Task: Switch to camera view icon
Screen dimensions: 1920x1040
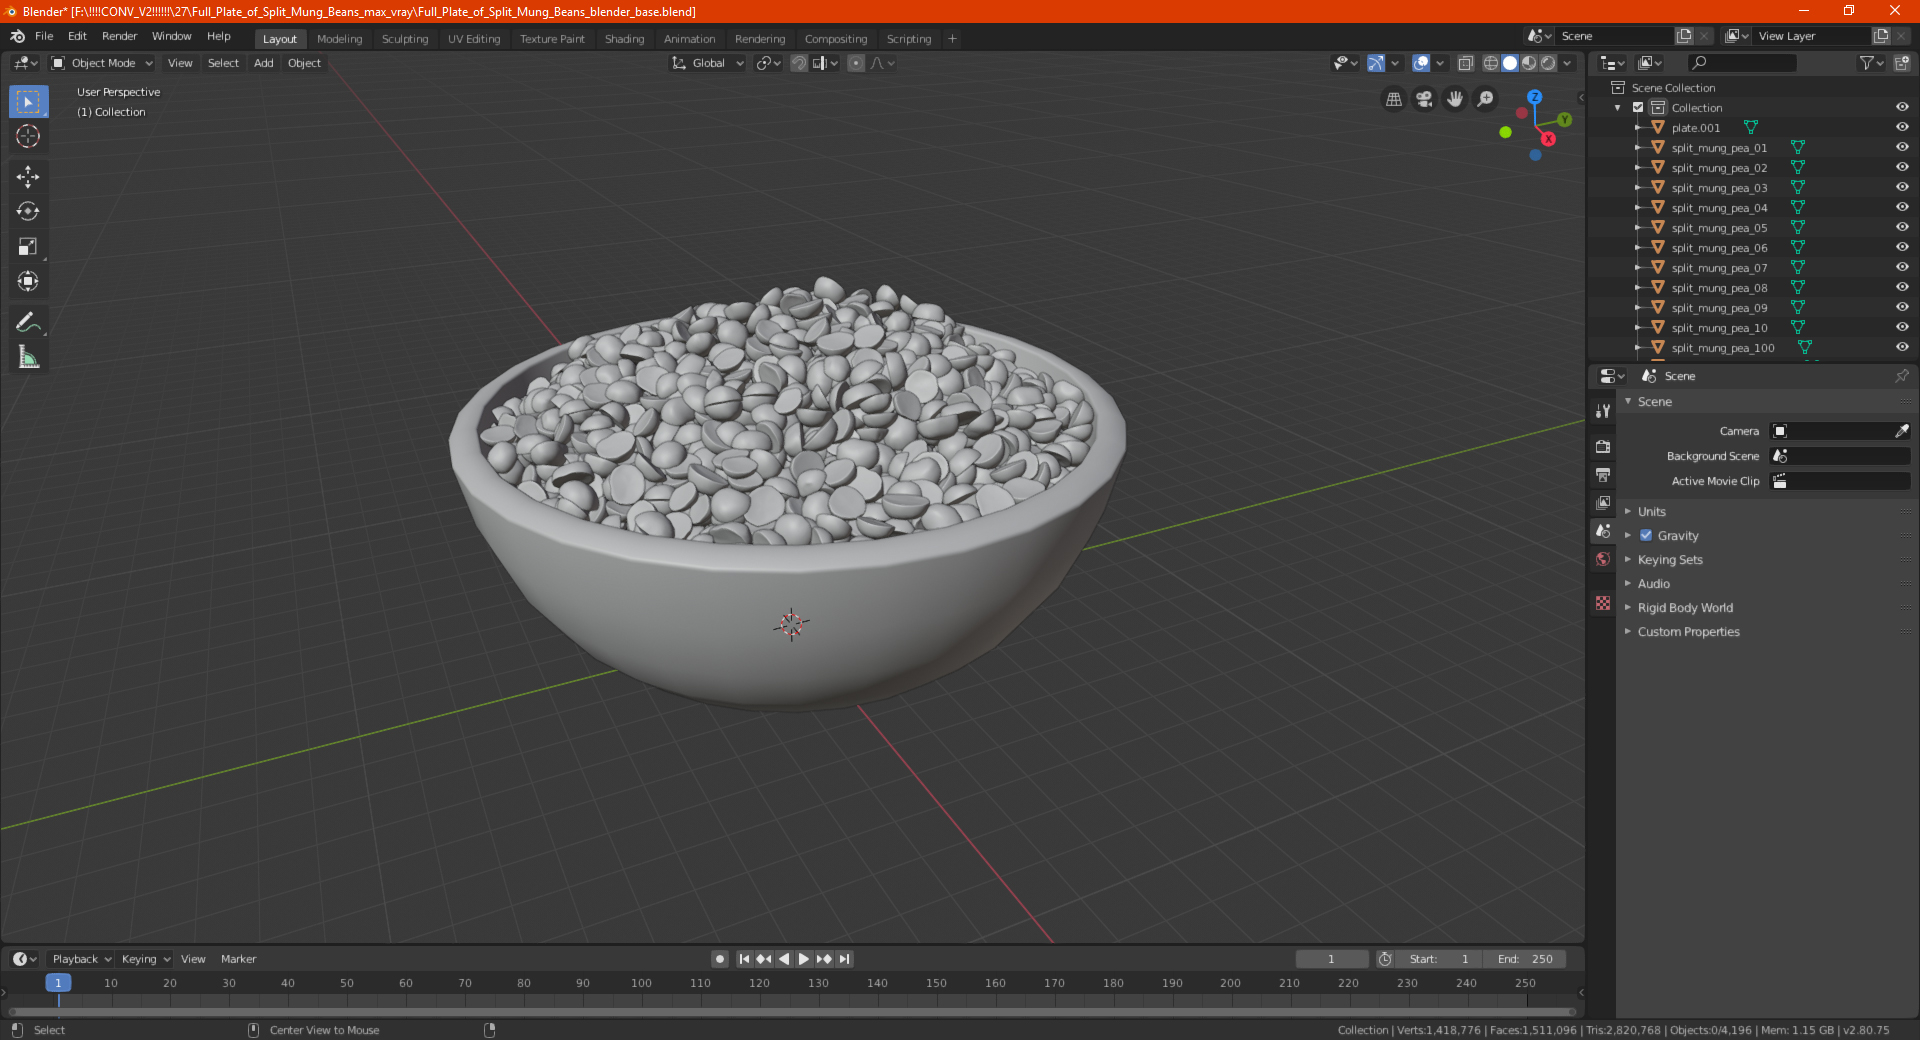Action: pos(1424,99)
